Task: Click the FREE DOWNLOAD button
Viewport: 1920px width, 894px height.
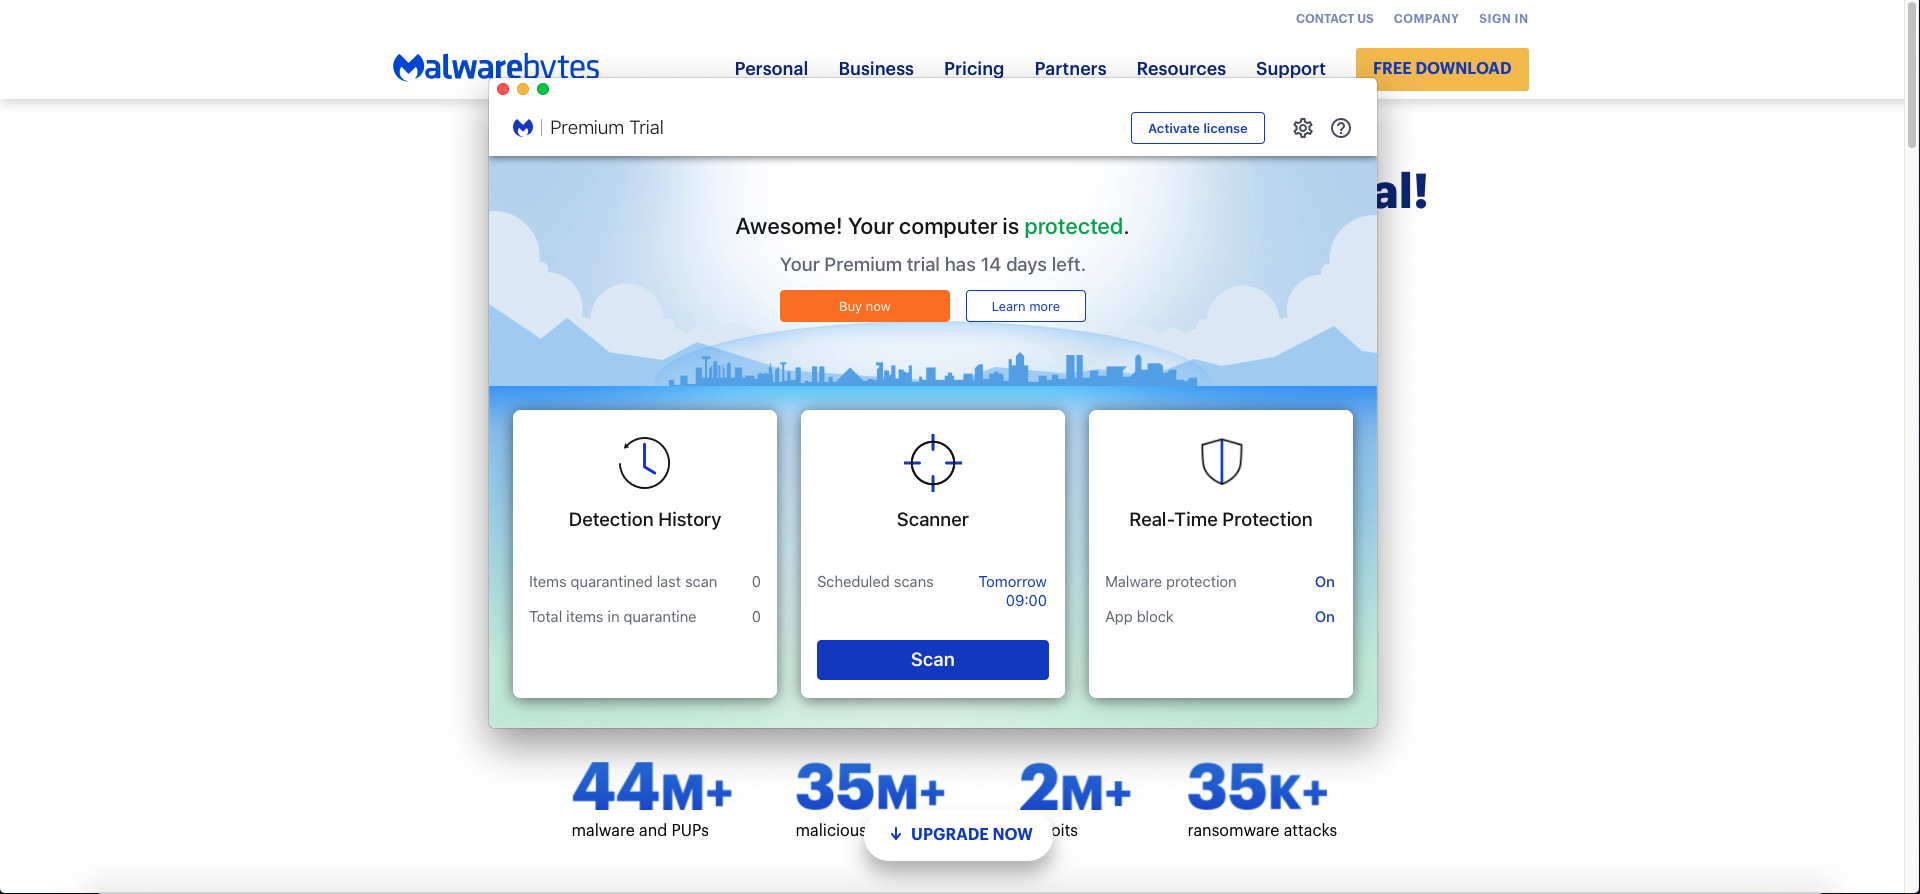Action: click(x=1442, y=69)
